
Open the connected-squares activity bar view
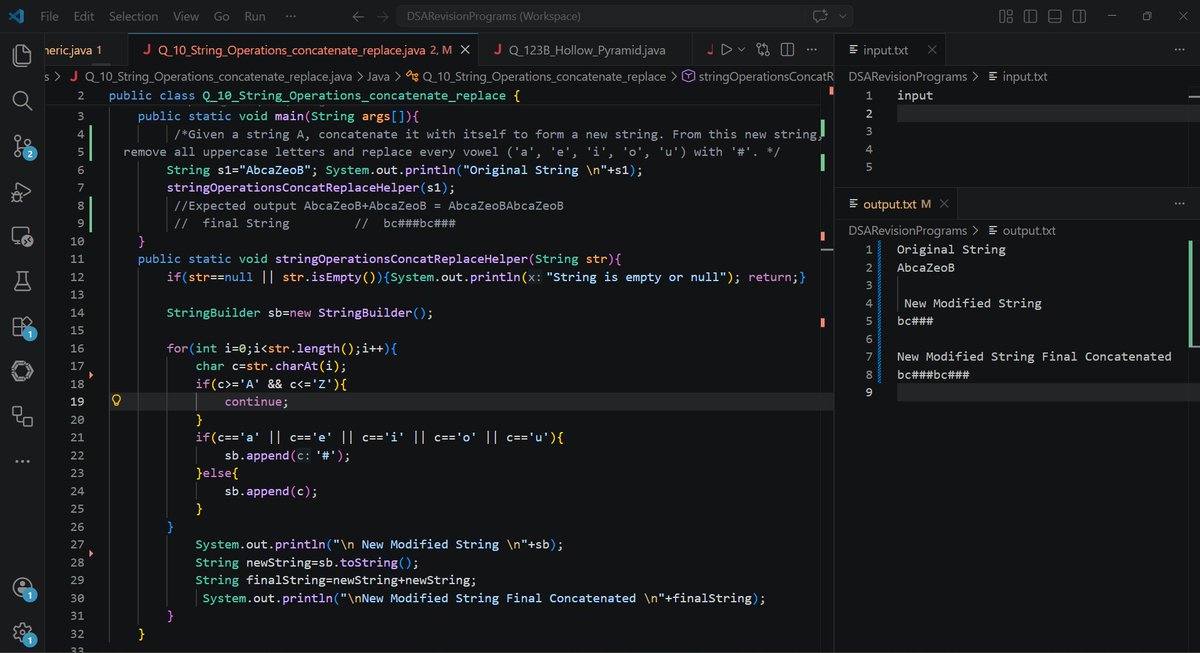click(22, 415)
